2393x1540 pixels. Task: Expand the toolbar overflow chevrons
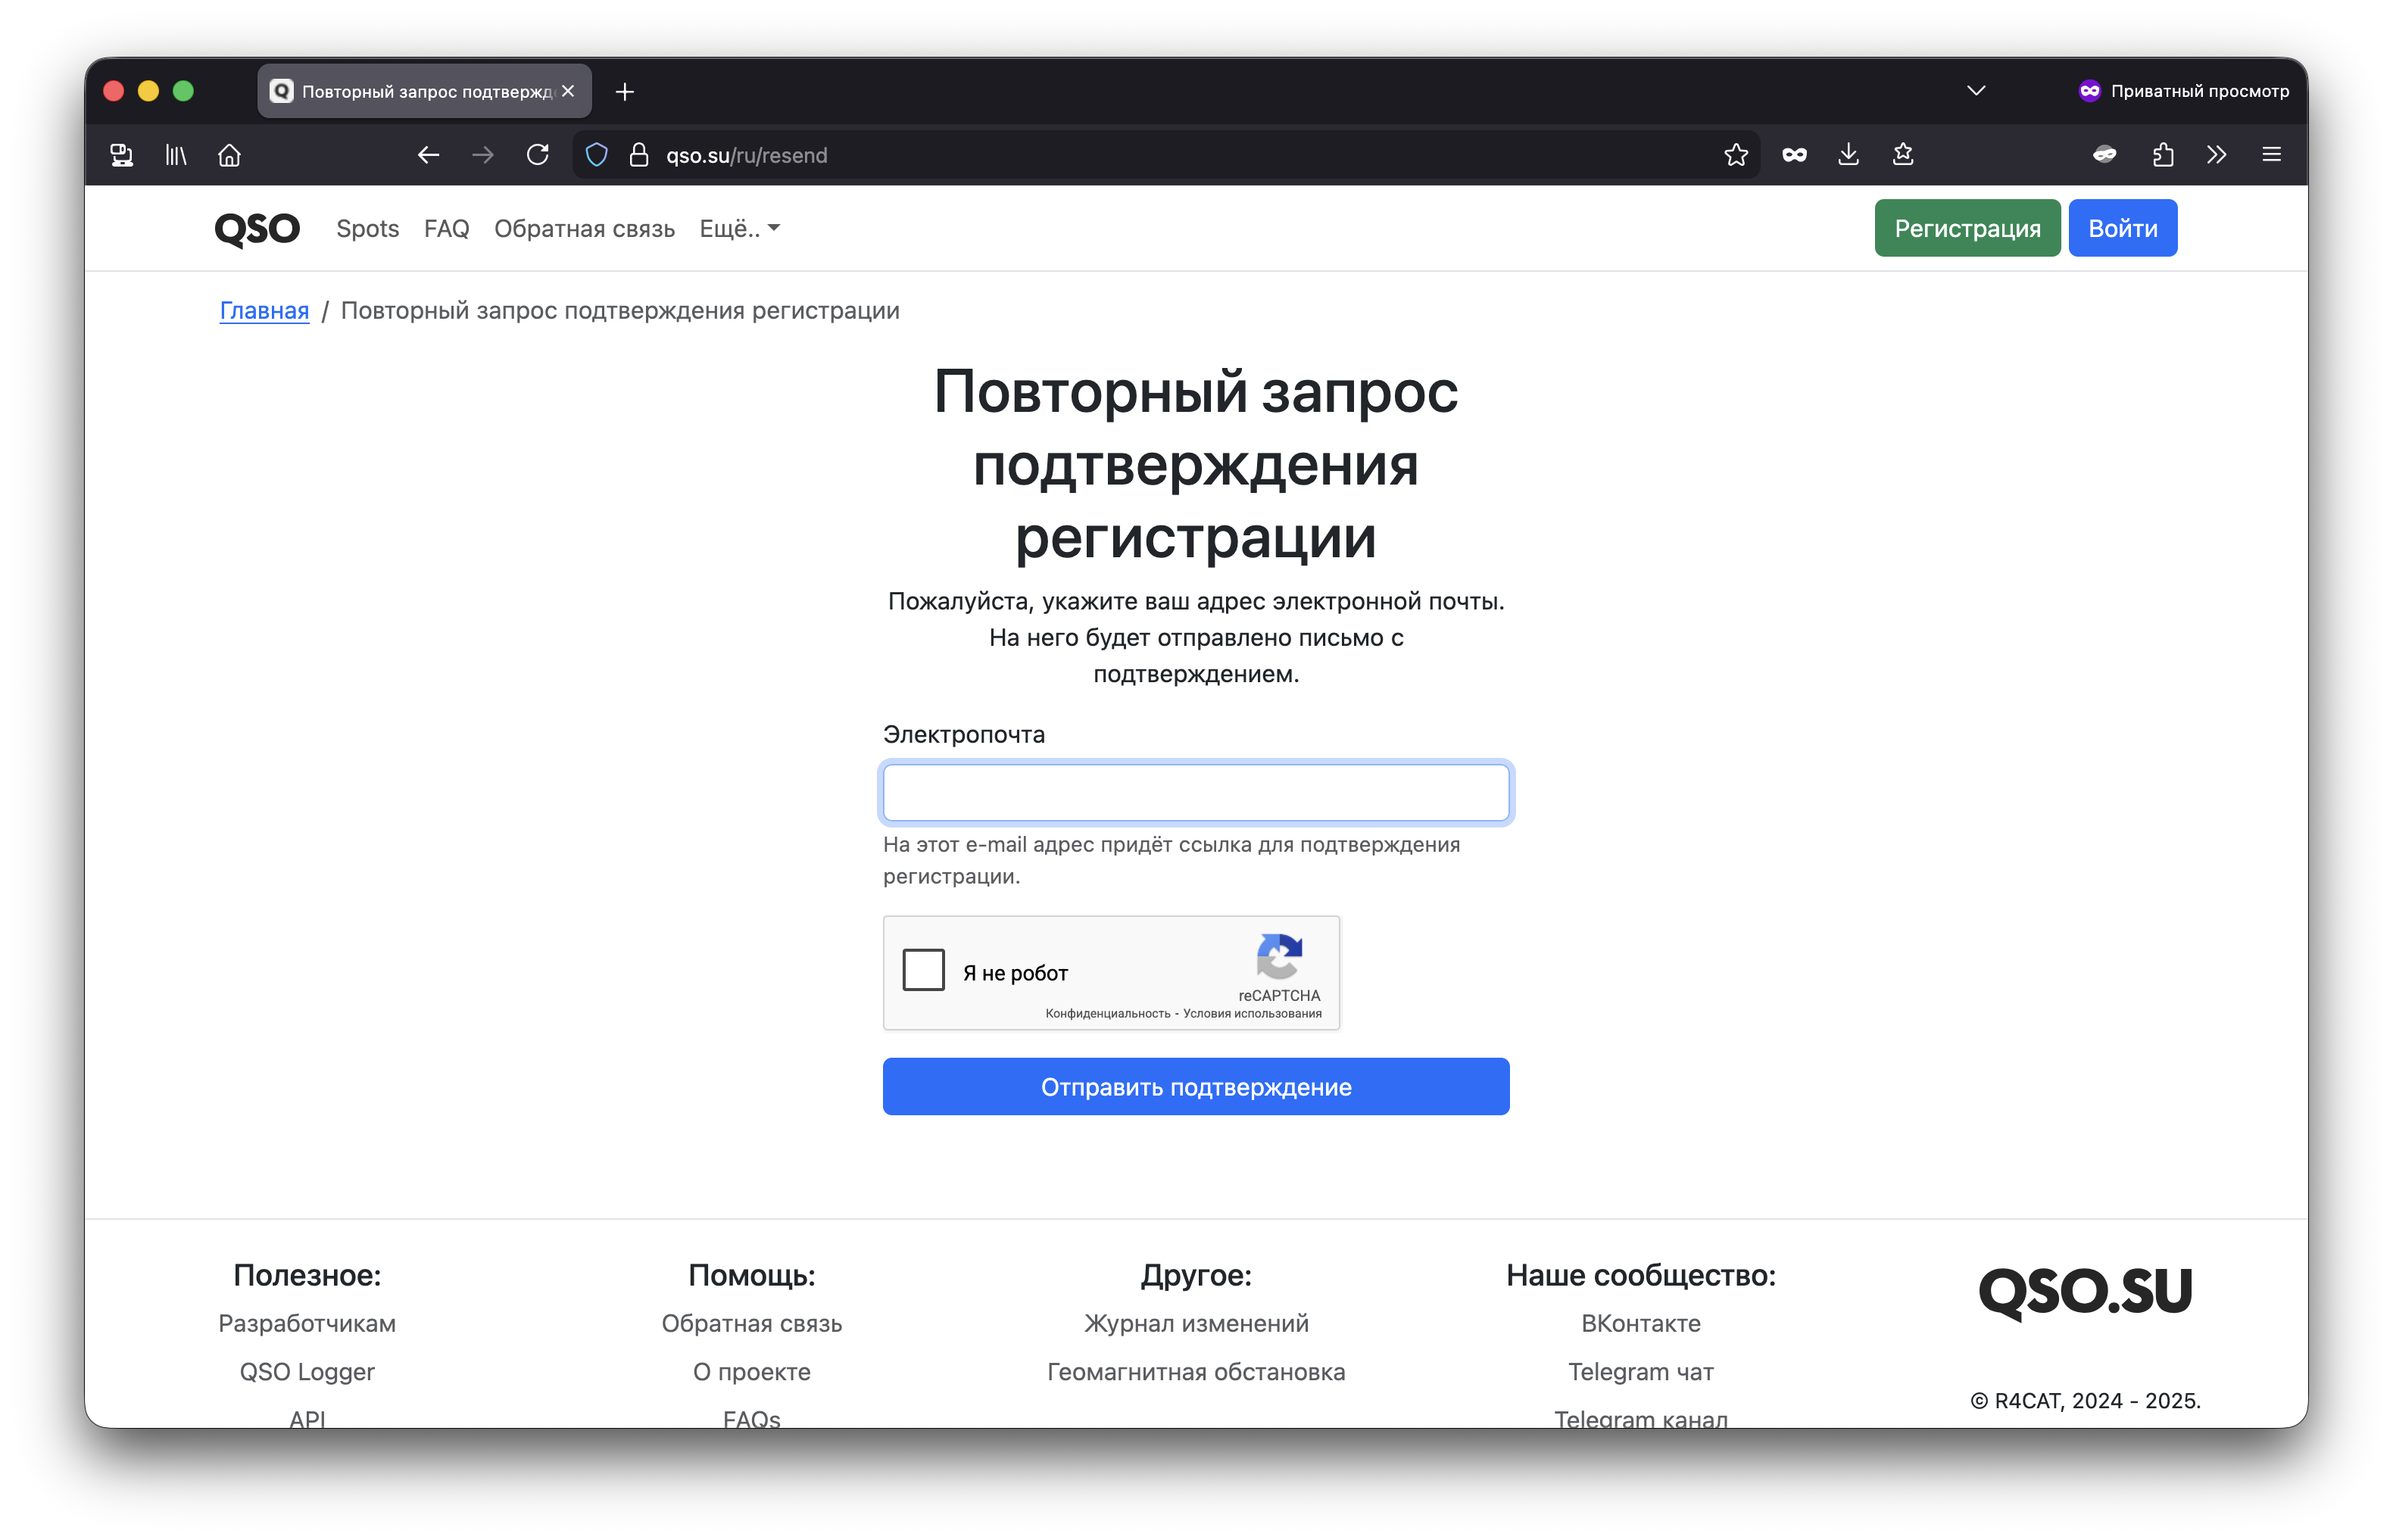pyautogui.click(x=2217, y=155)
